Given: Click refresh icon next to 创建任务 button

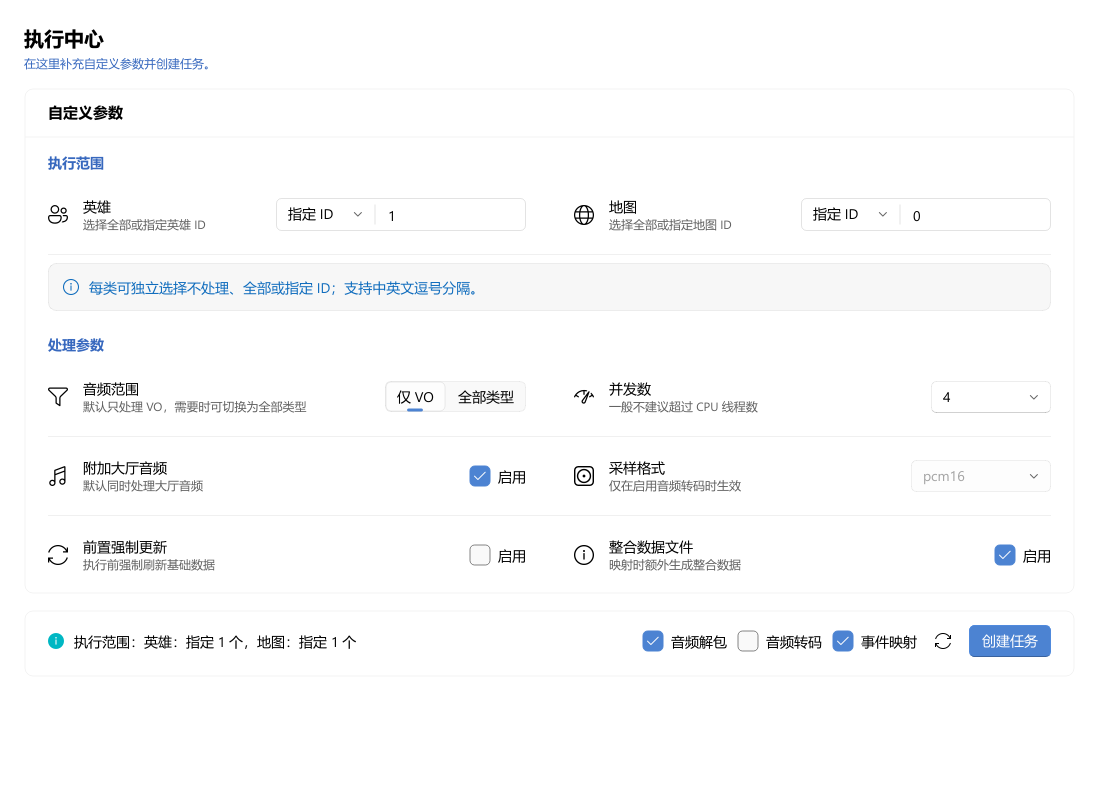Looking at the screenshot, I should (943, 641).
